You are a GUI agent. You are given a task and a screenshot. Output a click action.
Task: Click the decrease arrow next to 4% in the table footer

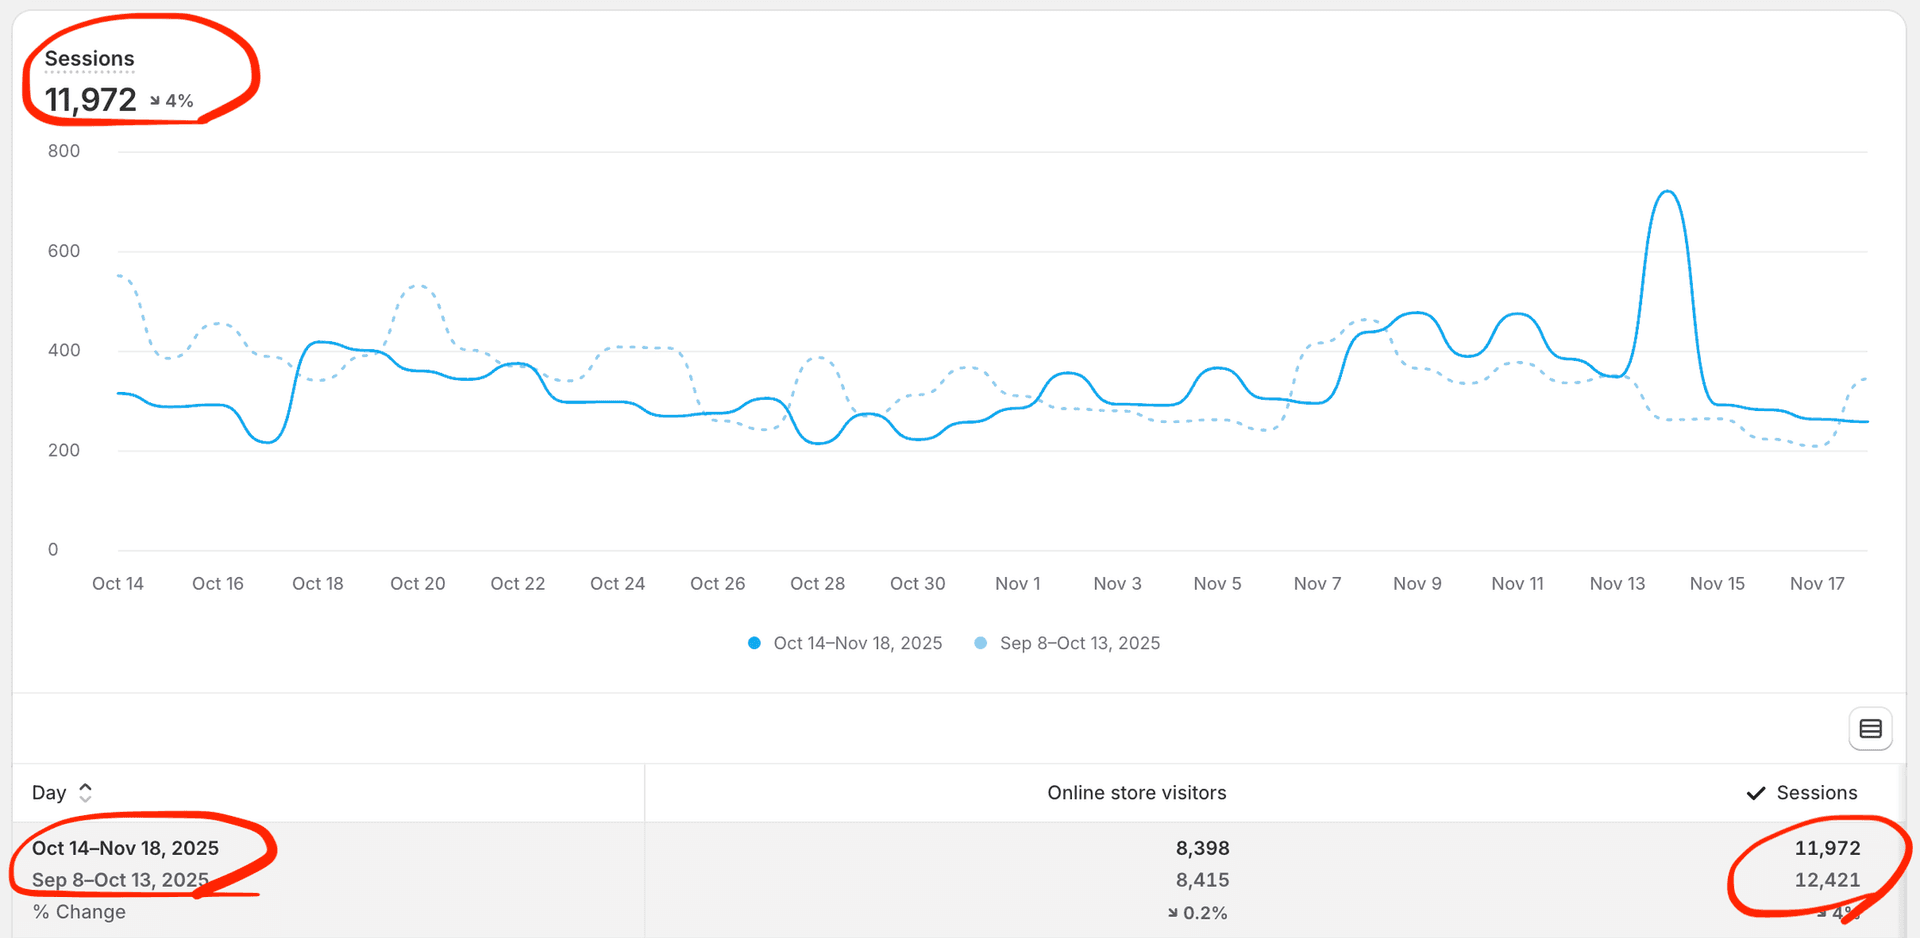tap(1822, 912)
